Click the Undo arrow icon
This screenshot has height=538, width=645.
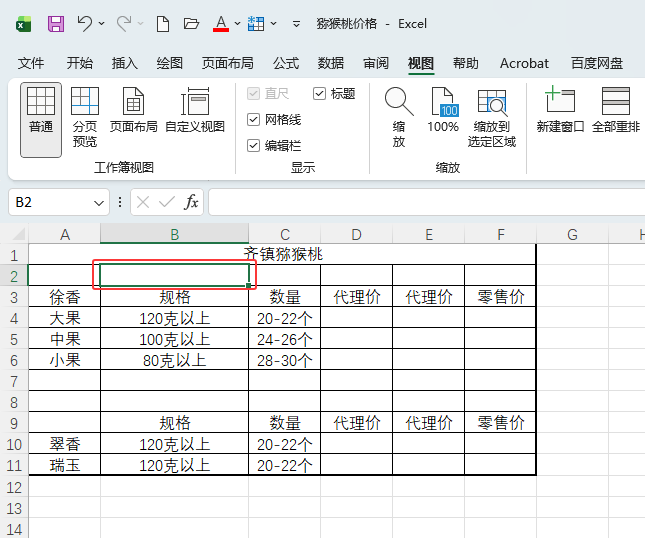84,24
